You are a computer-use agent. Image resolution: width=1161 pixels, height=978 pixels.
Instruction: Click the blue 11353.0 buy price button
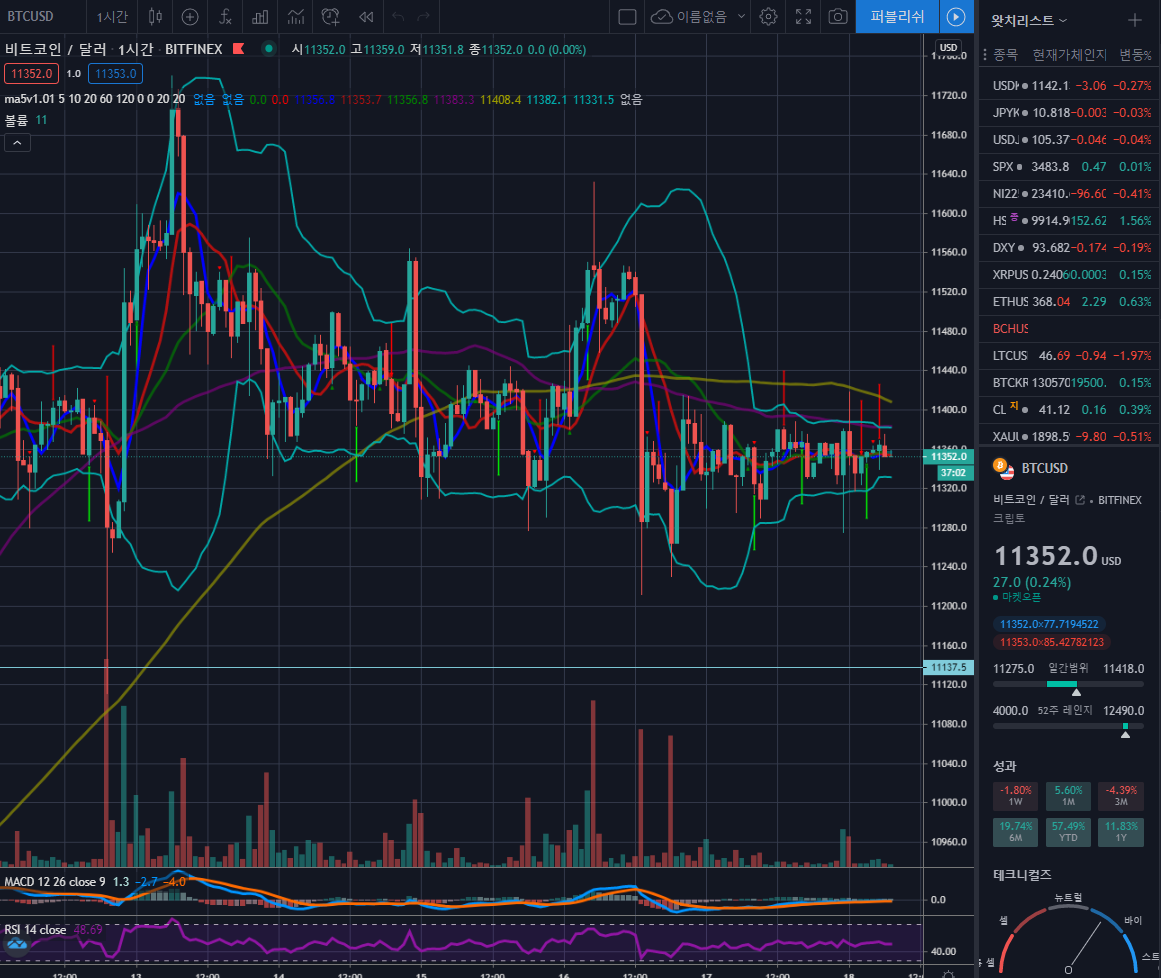pyautogui.click(x=116, y=73)
